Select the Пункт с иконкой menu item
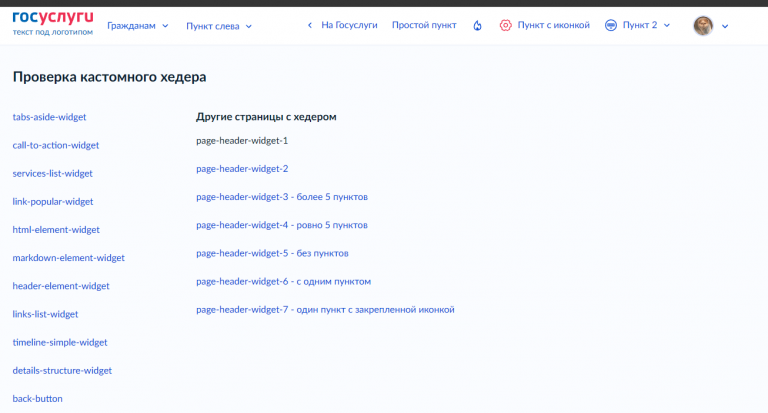Viewport: 768px width, 413px height. [x=553, y=25]
